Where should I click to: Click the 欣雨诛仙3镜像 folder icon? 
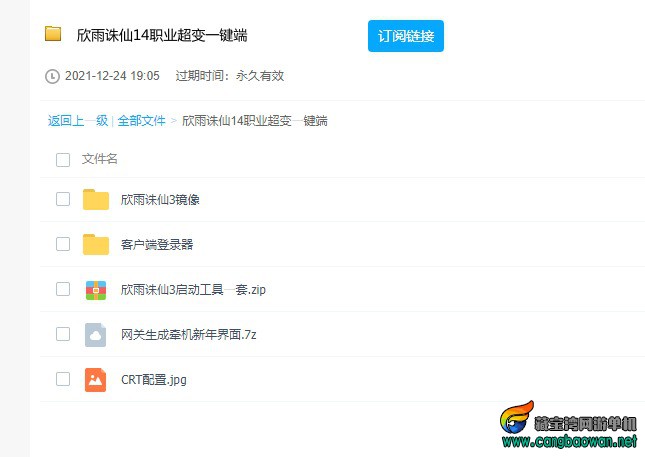96,200
